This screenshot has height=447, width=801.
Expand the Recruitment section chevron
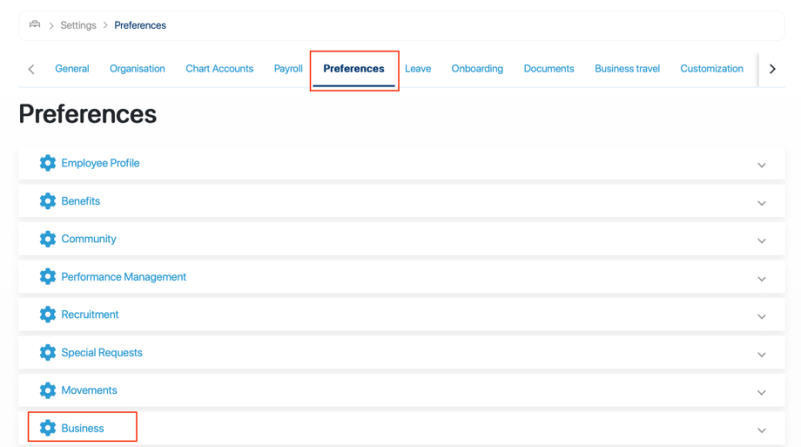[762, 316]
